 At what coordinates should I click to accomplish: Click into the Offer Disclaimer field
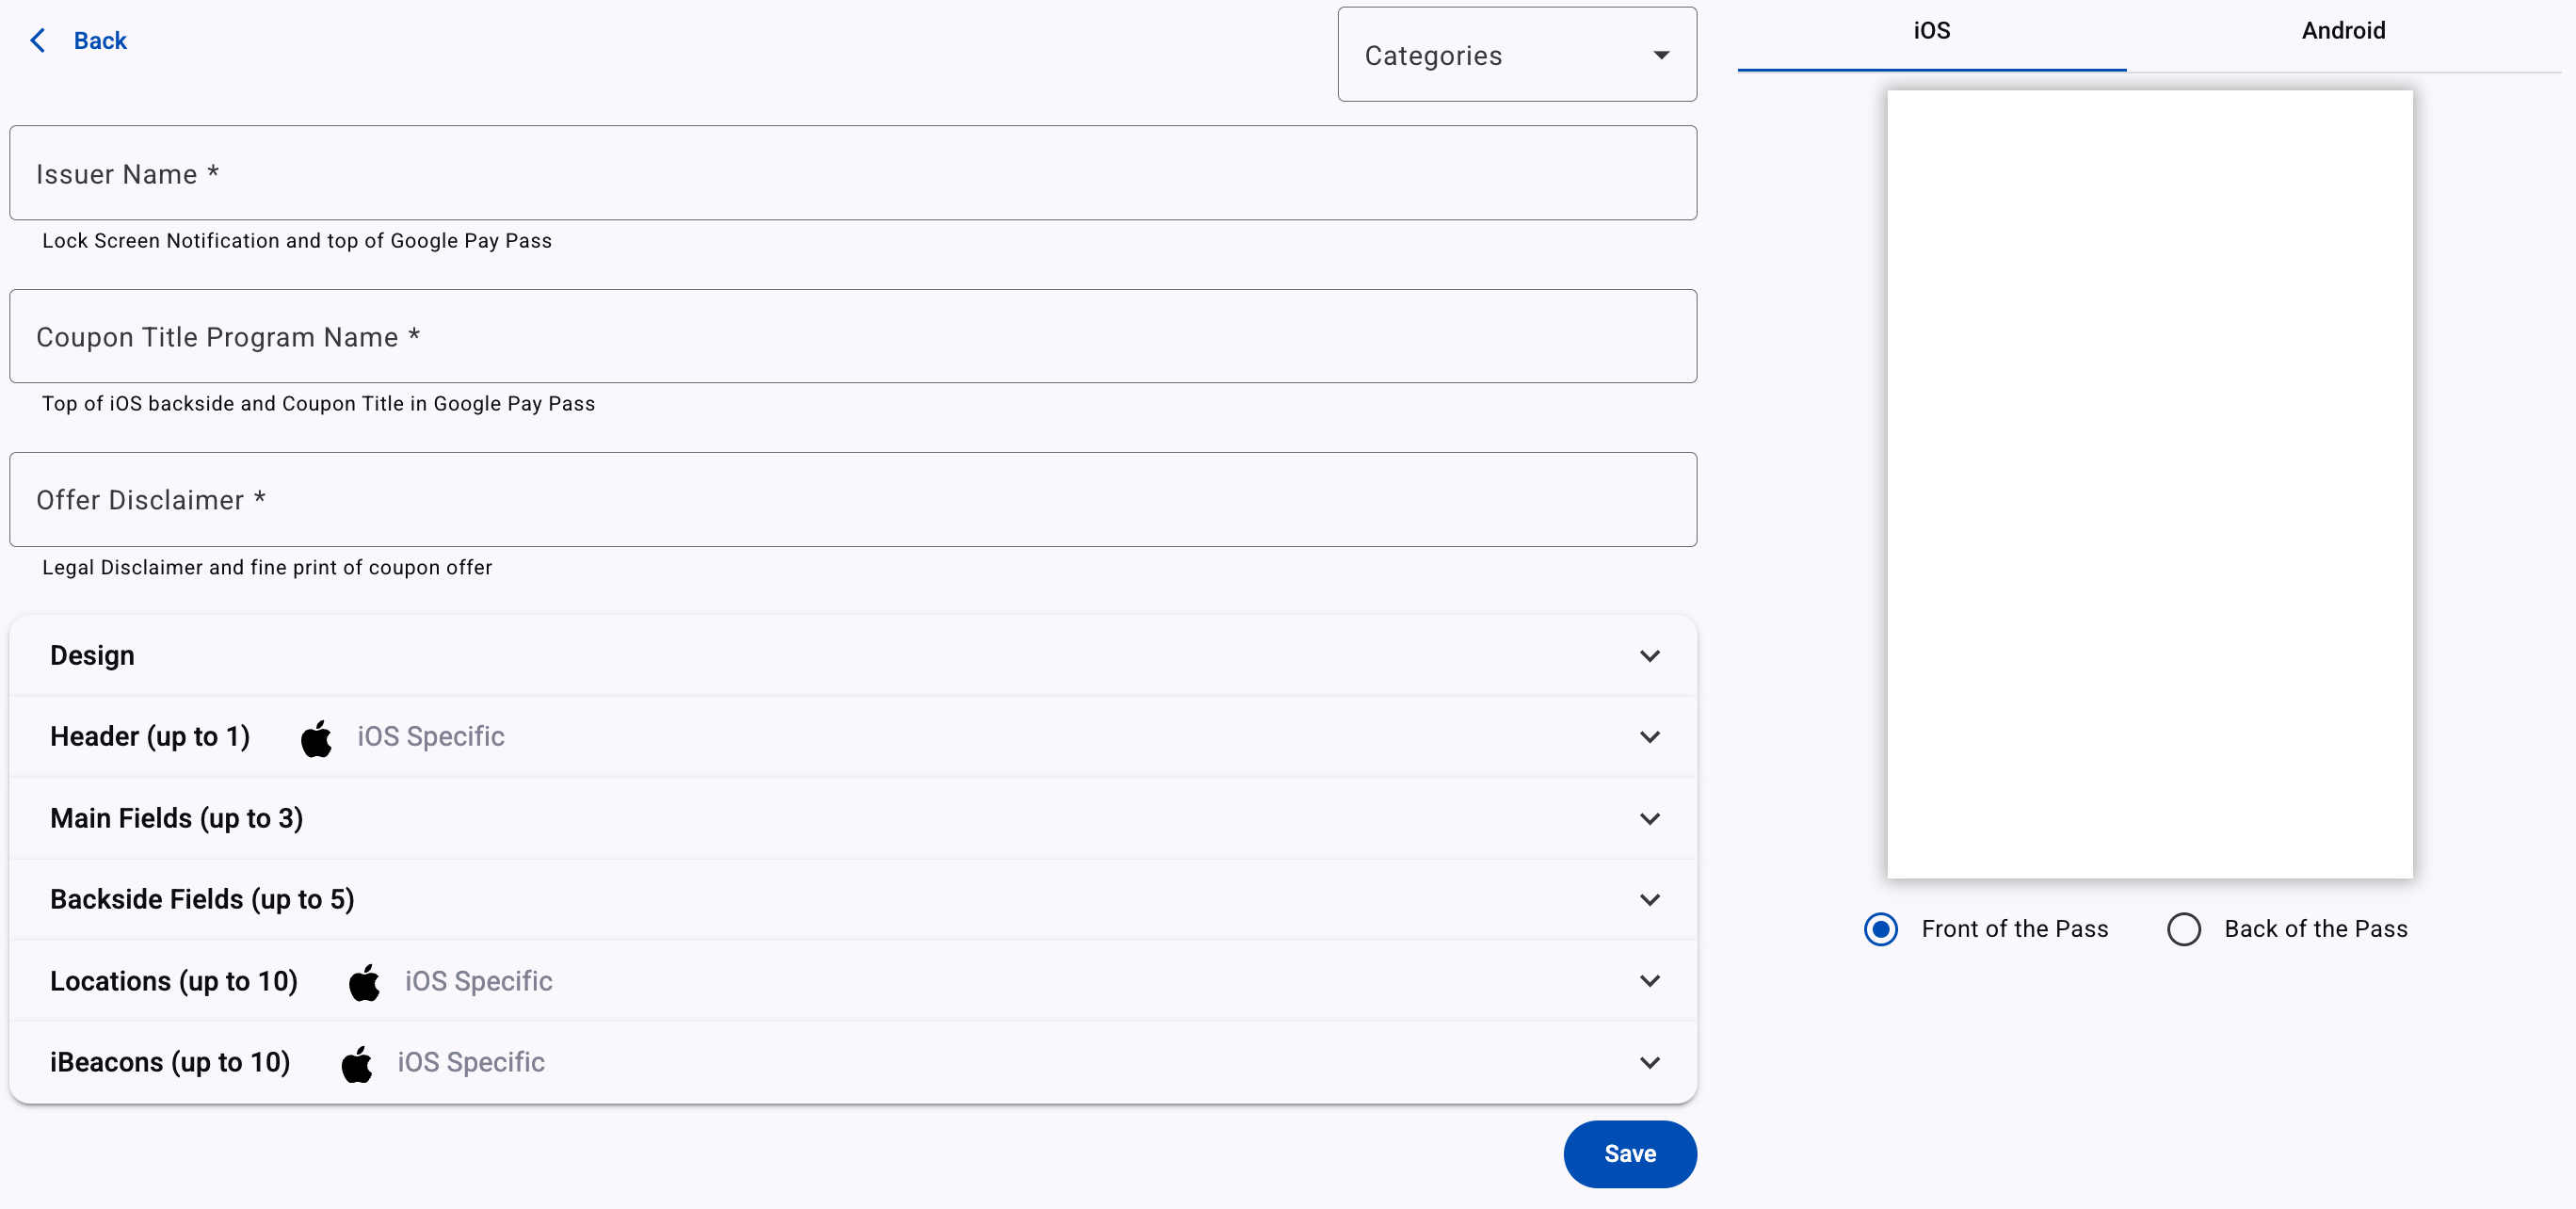[852, 499]
